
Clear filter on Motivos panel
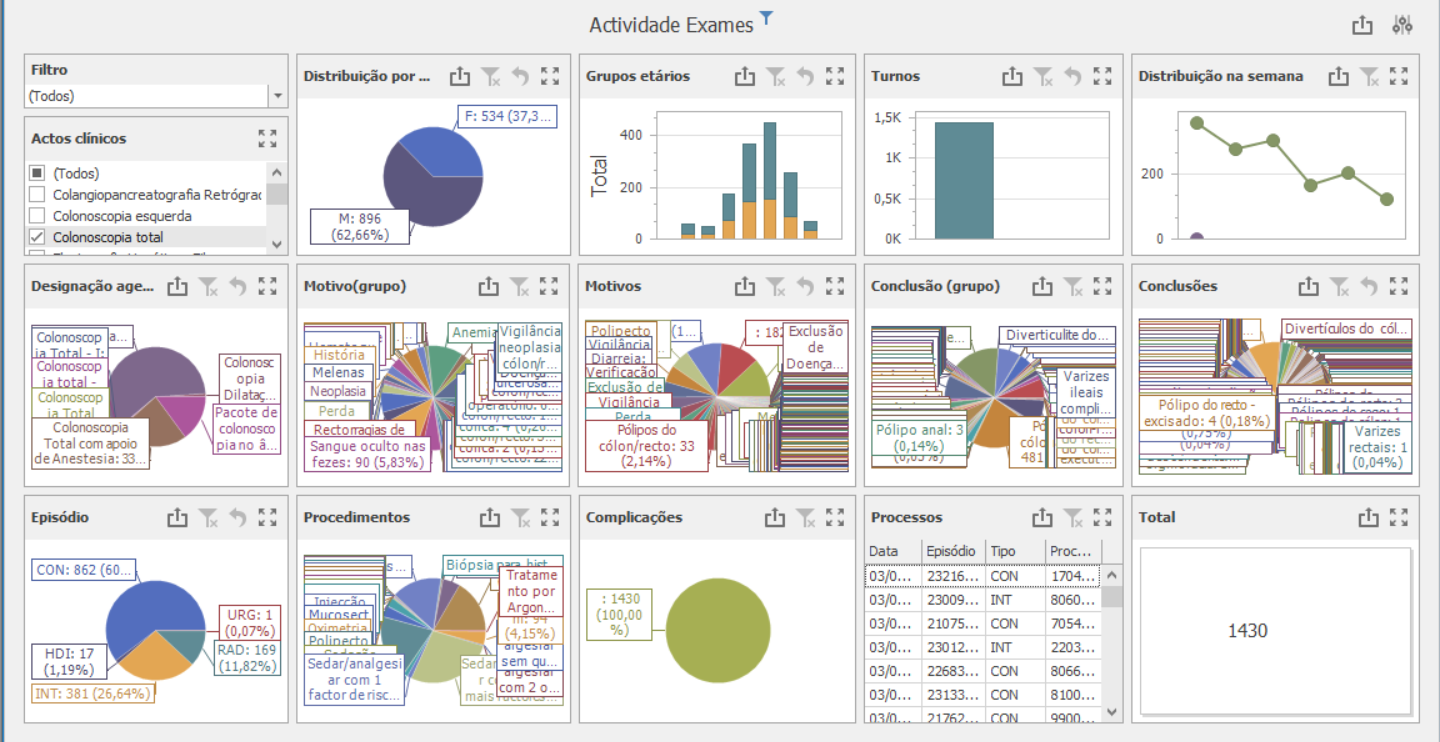(x=775, y=287)
